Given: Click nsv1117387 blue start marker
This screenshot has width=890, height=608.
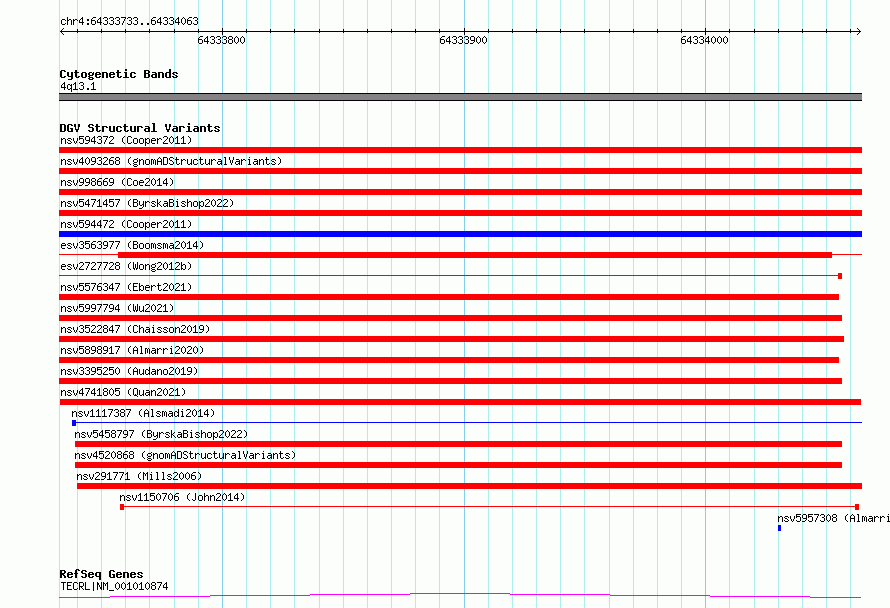Looking at the screenshot, I should 74,423.
